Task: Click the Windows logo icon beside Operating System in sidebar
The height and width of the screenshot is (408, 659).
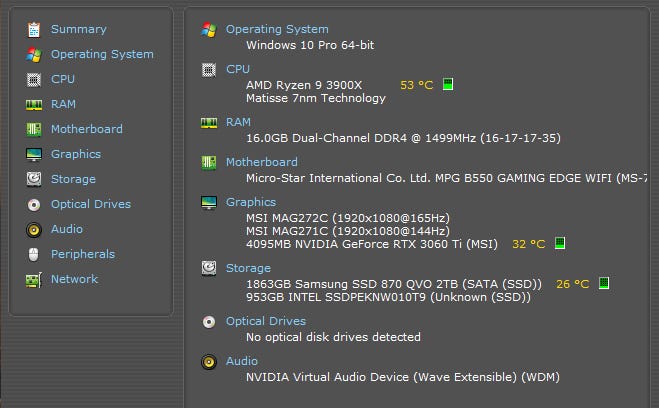Action: point(34,54)
